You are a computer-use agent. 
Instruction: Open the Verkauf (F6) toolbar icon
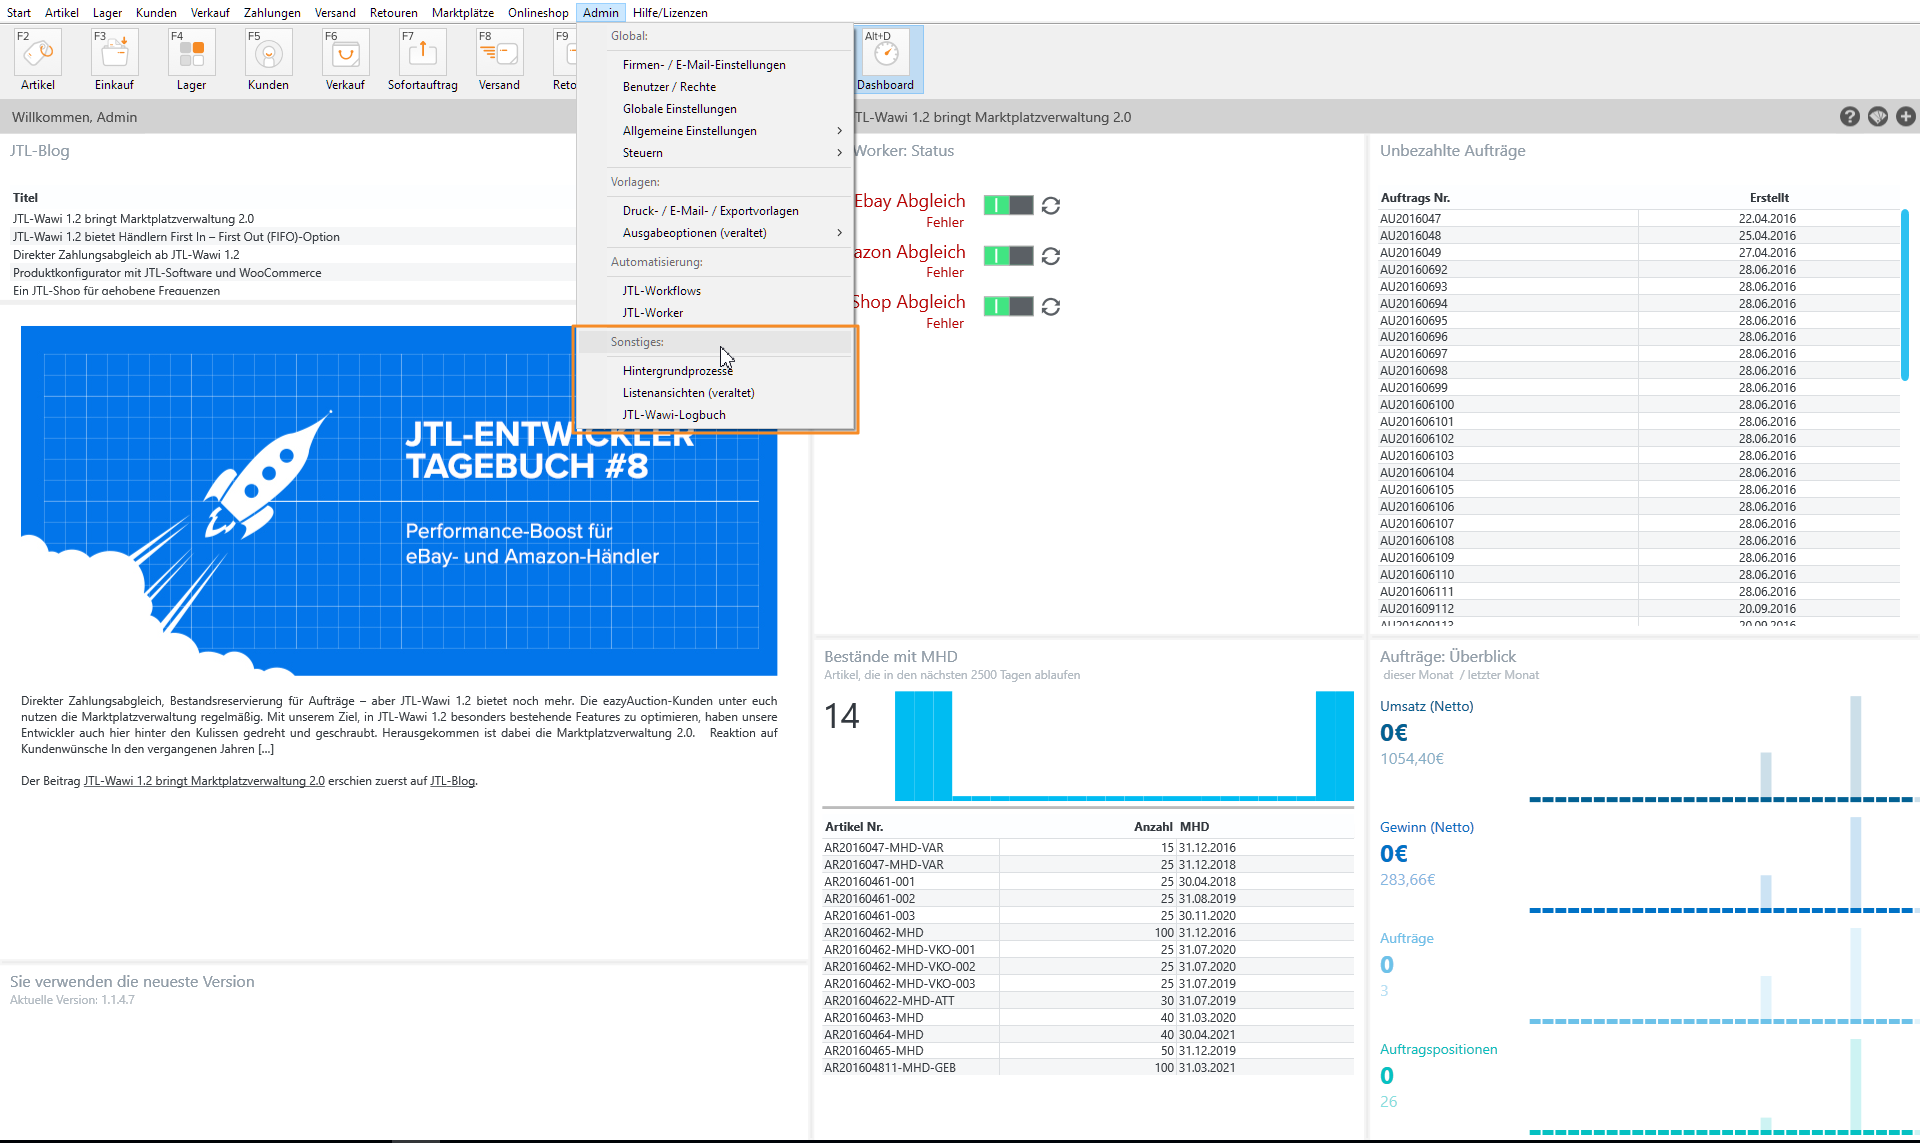(x=345, y=60)
